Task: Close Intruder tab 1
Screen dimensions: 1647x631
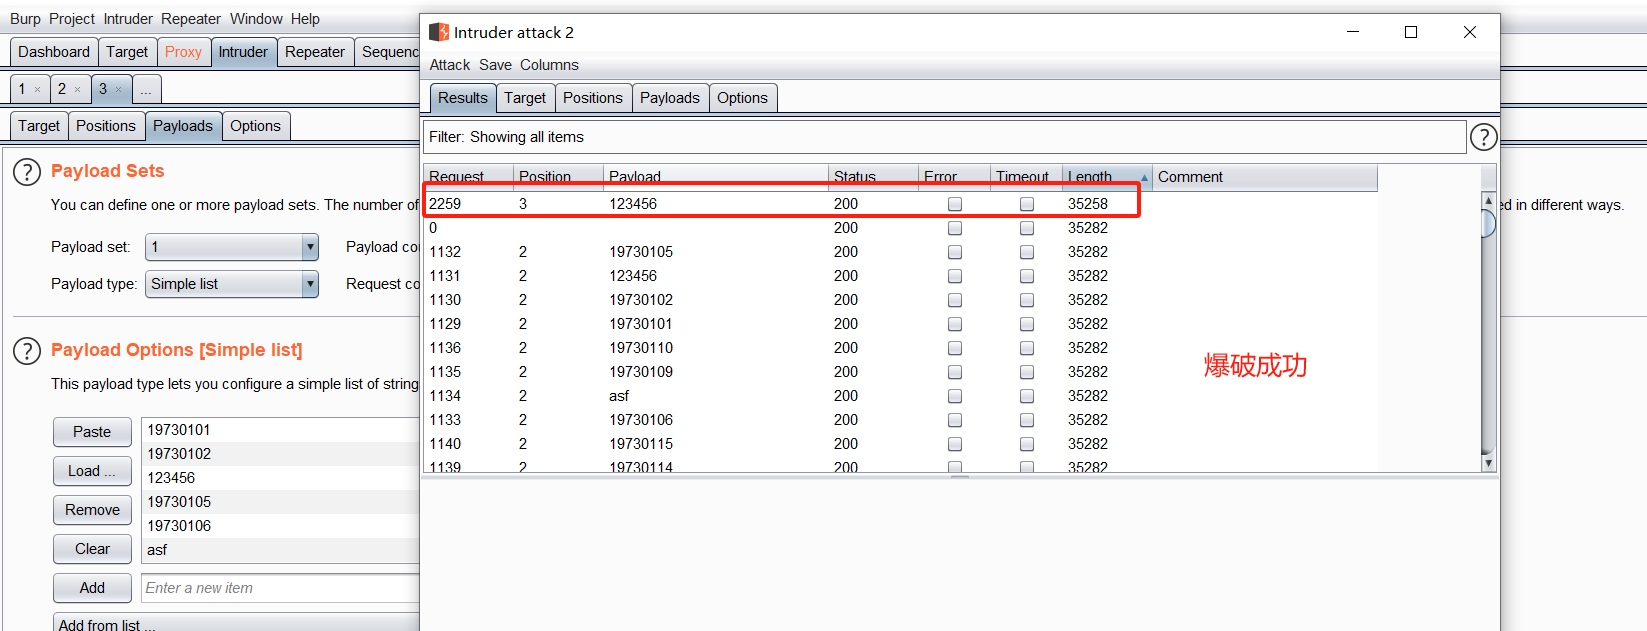Action: pyautogui.click(x=38, y=90)
